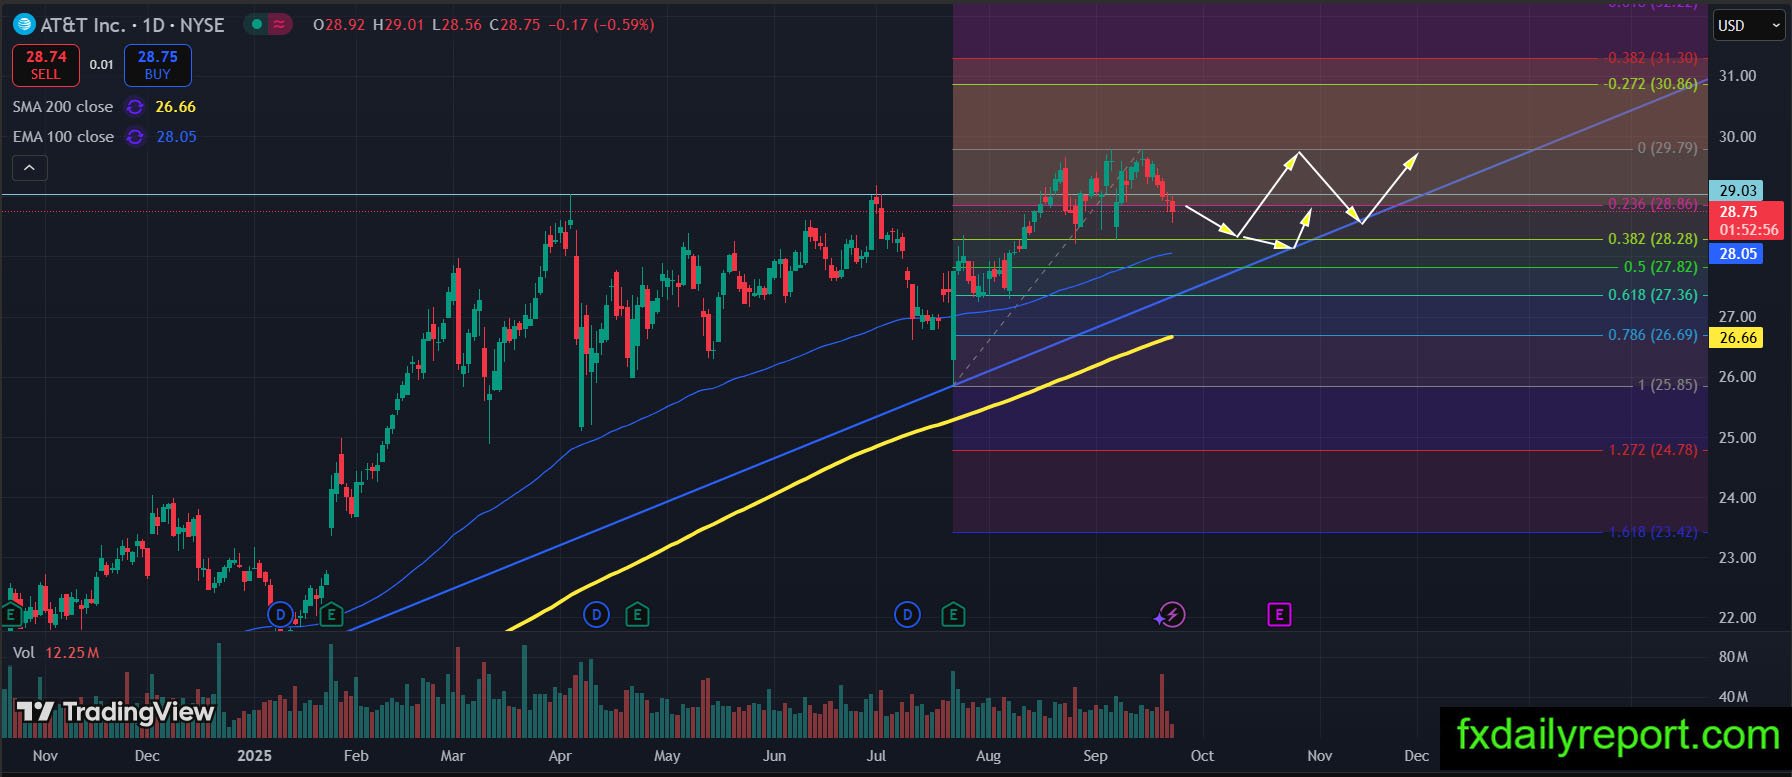Click the Vol 12.25M volume label
This screenshot has width=1792, height=777.
(56, 653)
